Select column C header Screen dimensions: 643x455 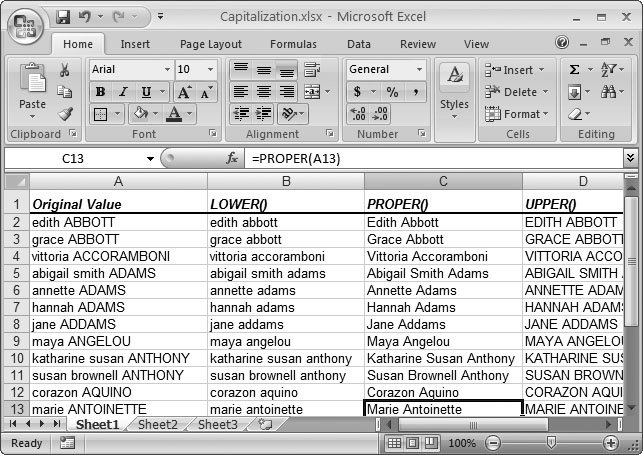point(443,181)
